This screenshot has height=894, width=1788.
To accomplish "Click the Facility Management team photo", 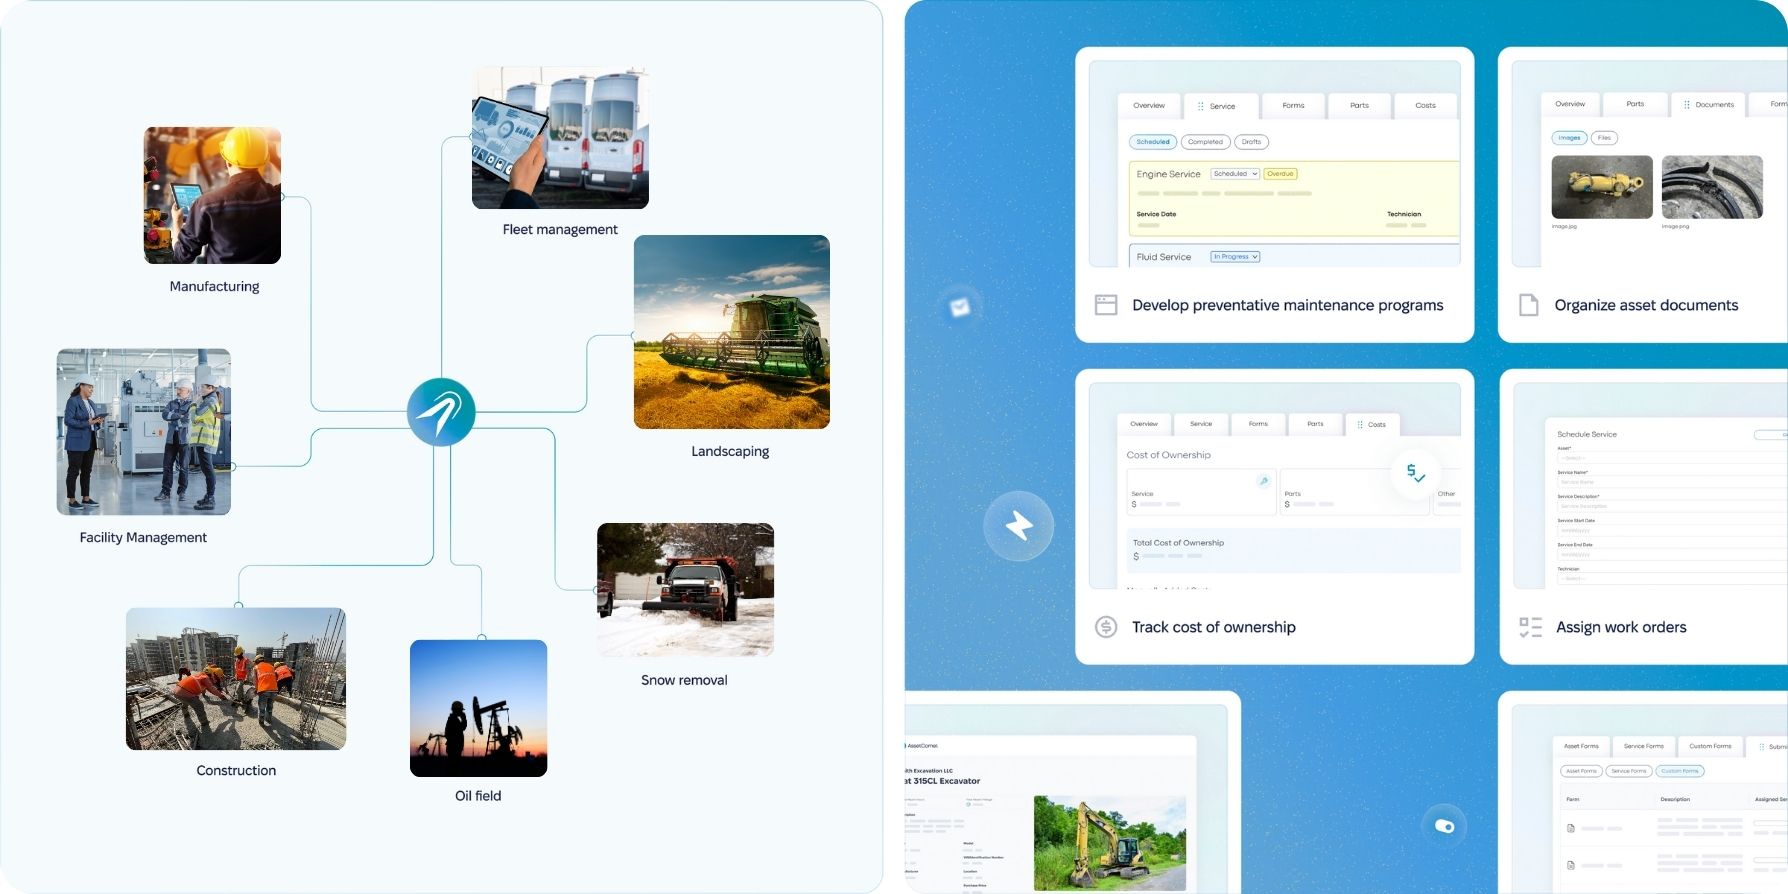I will click(144, 432).
